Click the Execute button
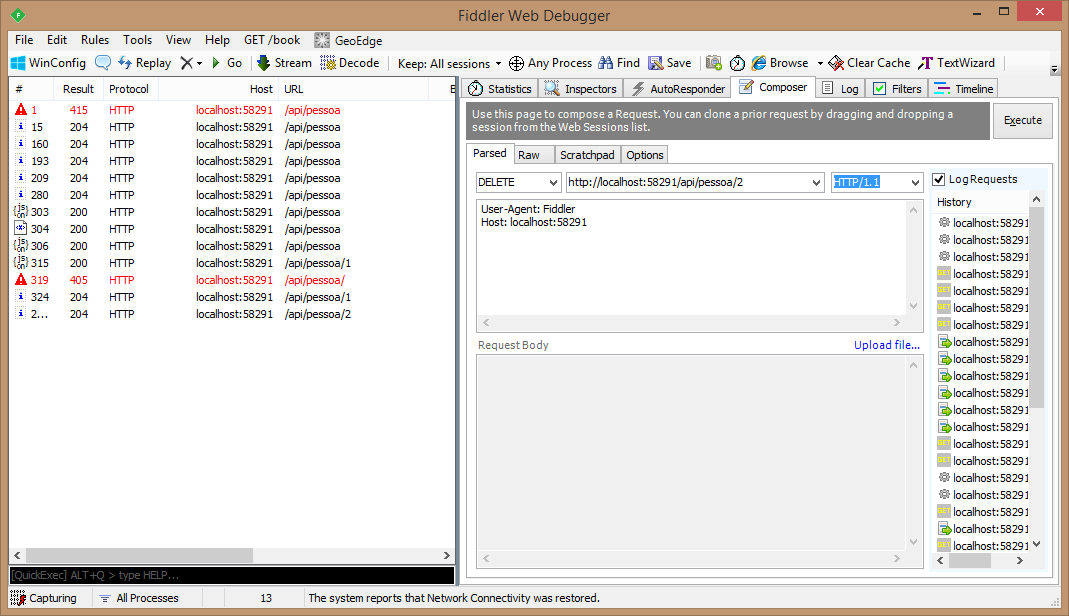The width and height of the screenshot is (1069, 616). pyautogui.click(x=1023, y=121)
